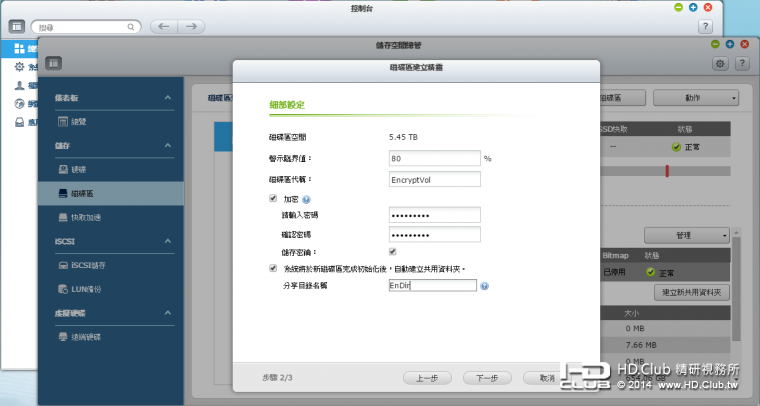This screenshot has height=406, width=760.
Task: Click 下一步 next step button
Action: [x=487, y=378]
